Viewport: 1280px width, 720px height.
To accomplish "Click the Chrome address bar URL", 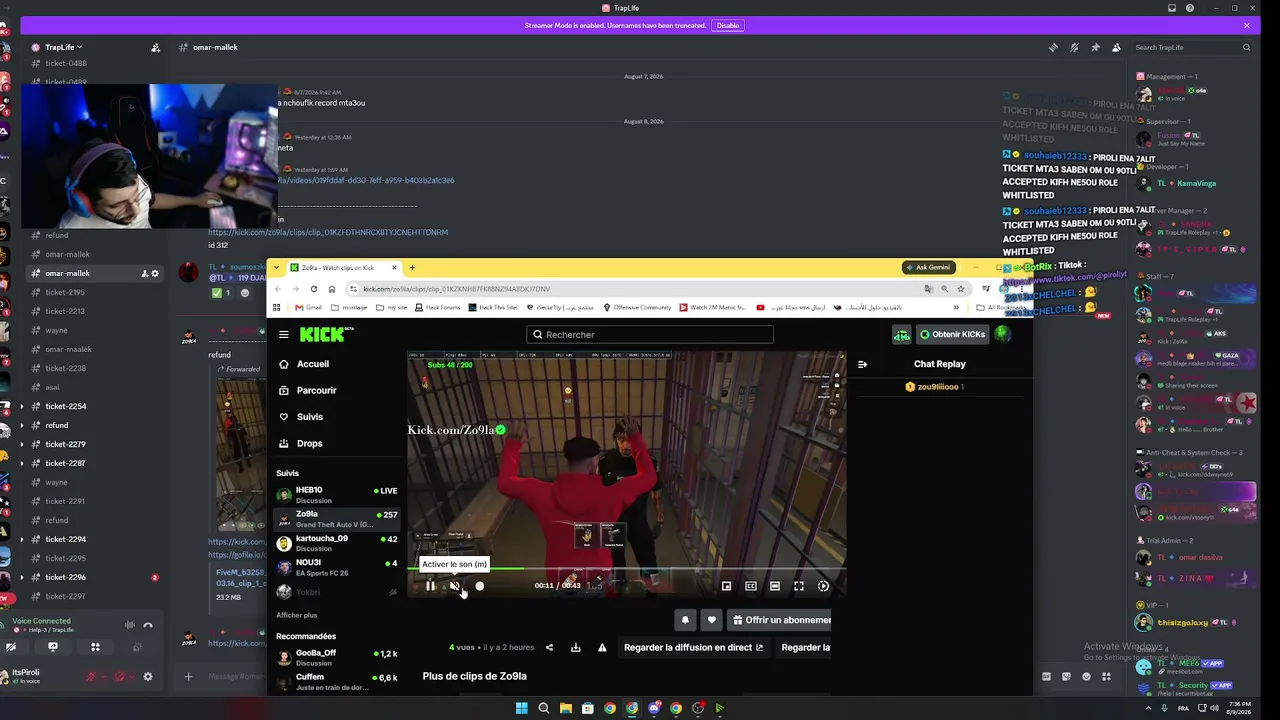I will coord(456,289).
